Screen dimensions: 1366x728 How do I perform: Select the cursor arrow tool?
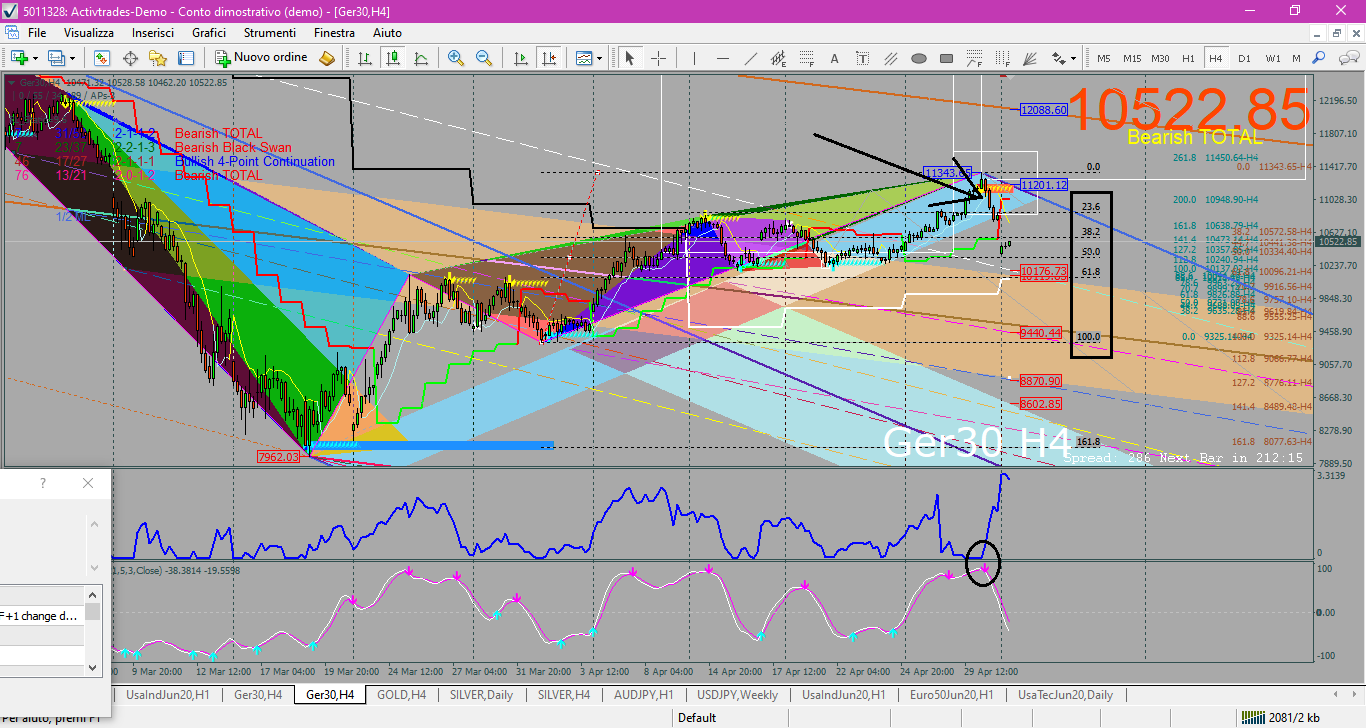click(x=630, y=58)
